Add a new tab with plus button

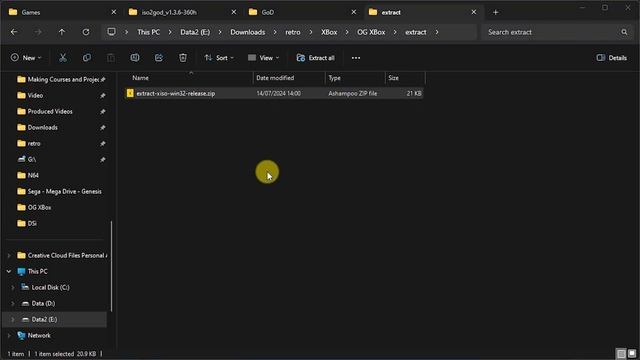point(496,12)
